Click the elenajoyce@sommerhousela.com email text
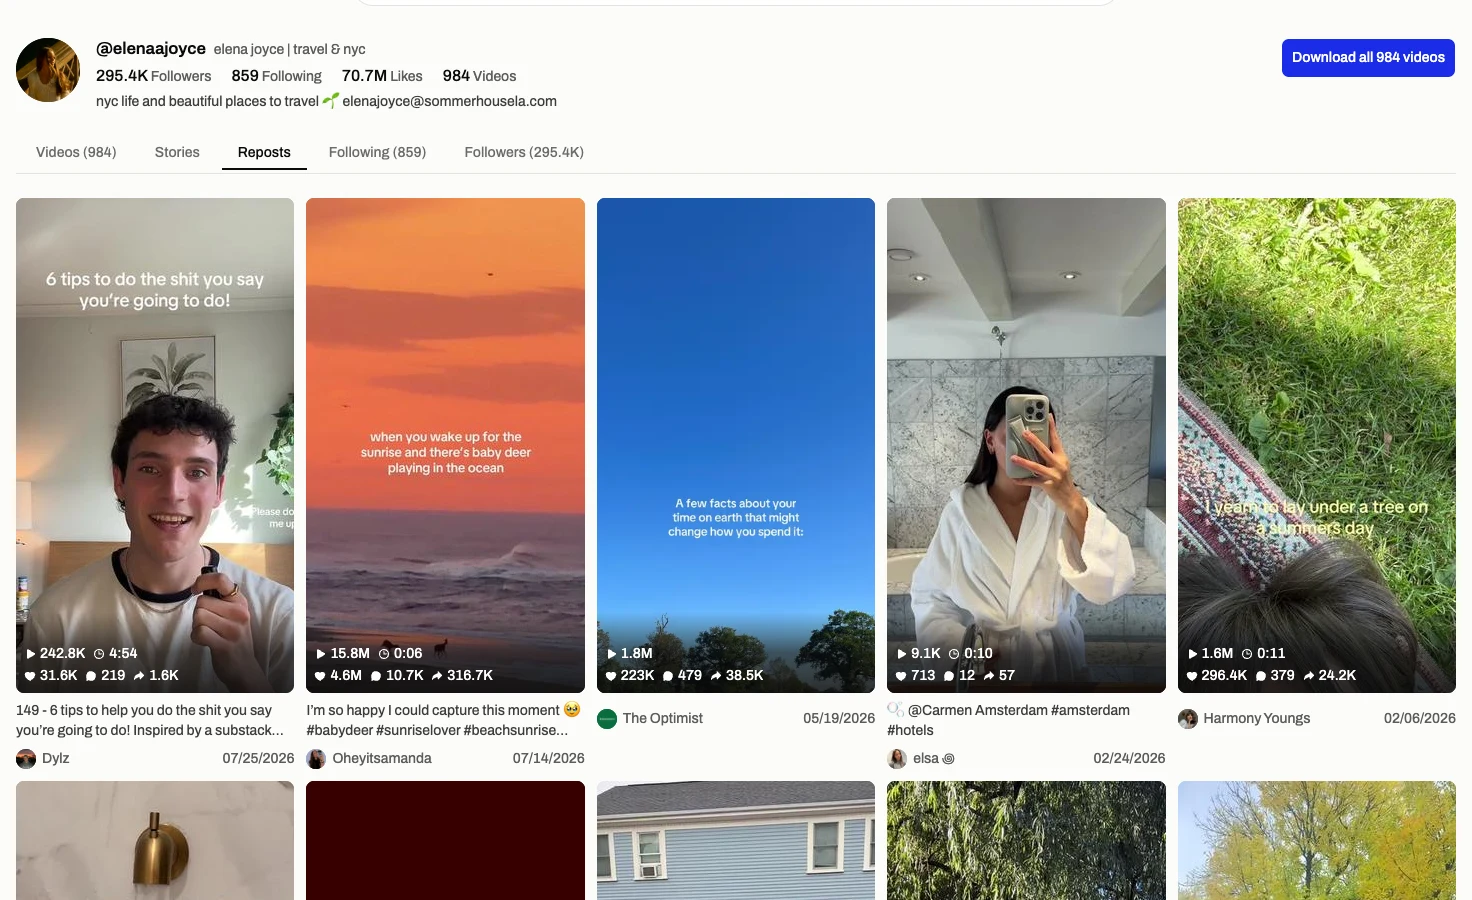The image size is (1472, 900). 450,101
